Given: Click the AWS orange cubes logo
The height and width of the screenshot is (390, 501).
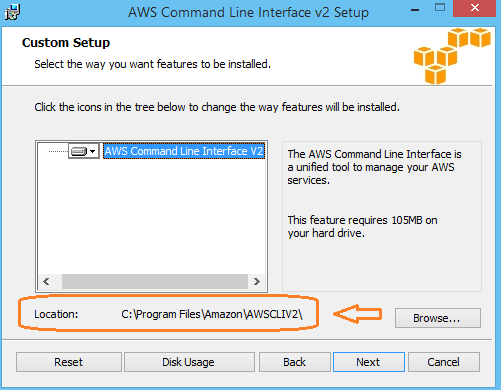Looking at the screenshot, I should point(452,56).
